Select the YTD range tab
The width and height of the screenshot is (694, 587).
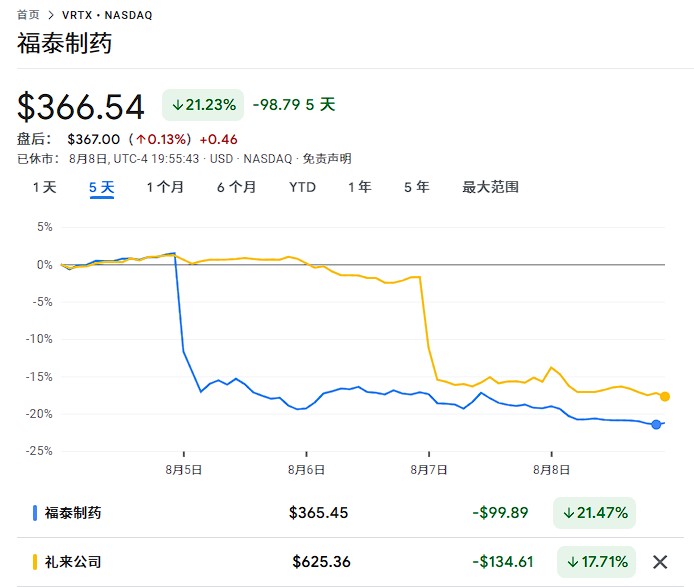303,187
